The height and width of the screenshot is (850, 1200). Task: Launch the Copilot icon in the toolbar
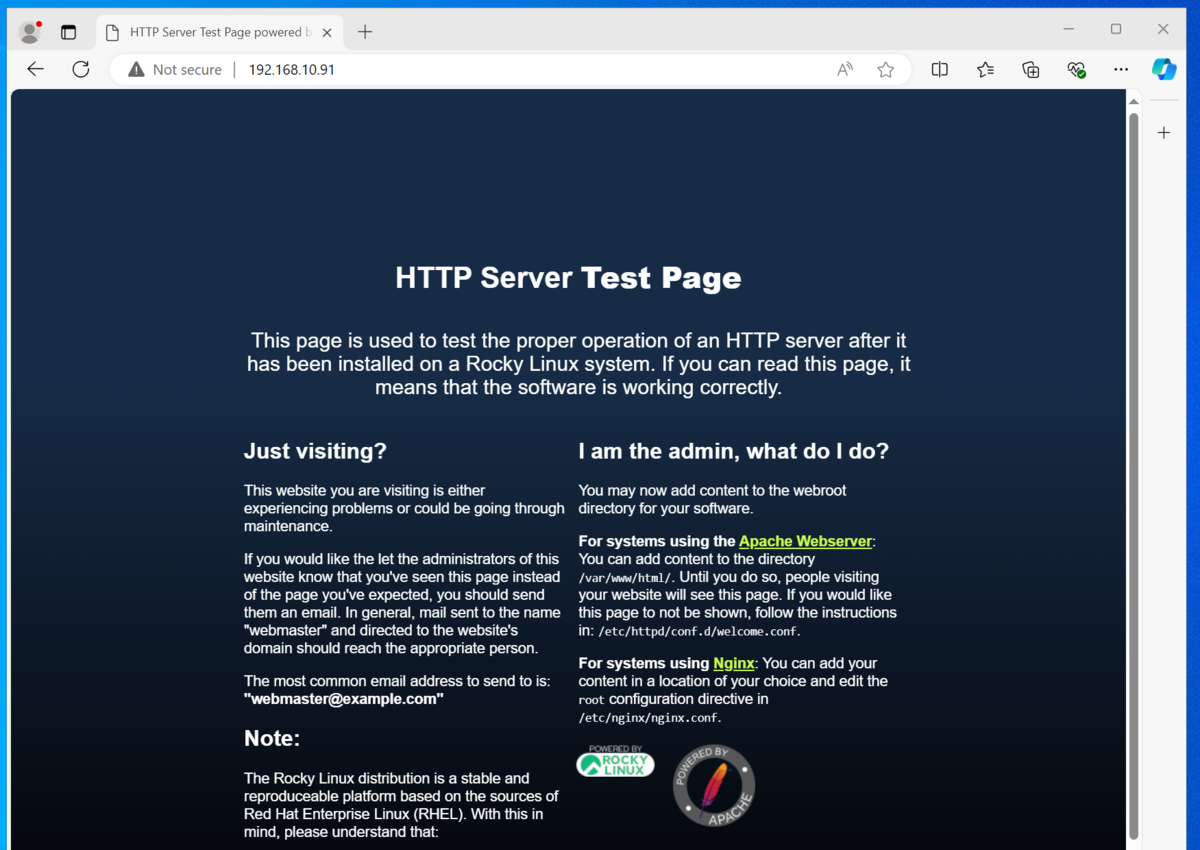(x=1163, y=69)
